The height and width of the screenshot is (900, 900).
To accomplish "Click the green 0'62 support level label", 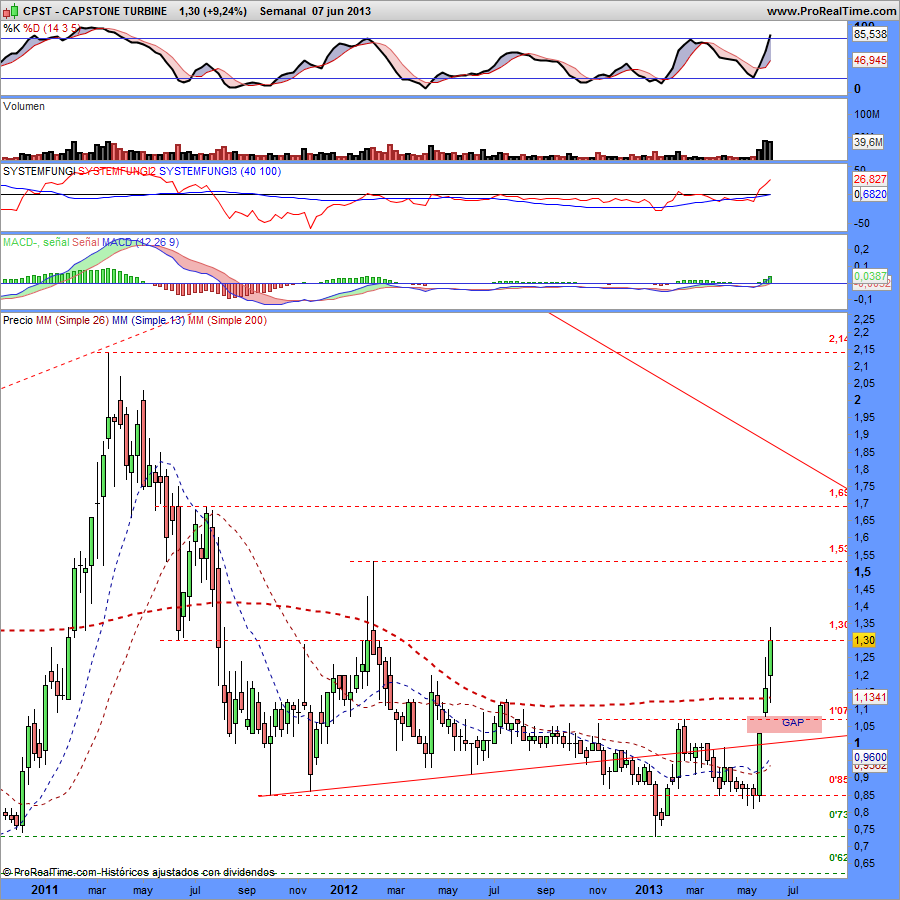I will 838,858.
